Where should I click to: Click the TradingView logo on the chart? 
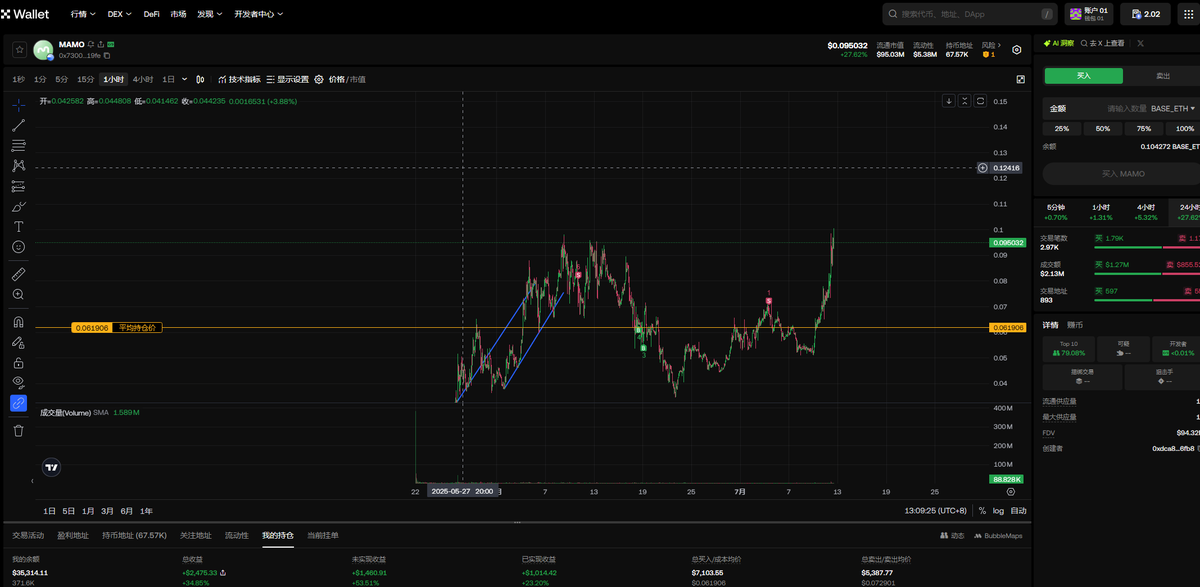click(x=52, y=466)
